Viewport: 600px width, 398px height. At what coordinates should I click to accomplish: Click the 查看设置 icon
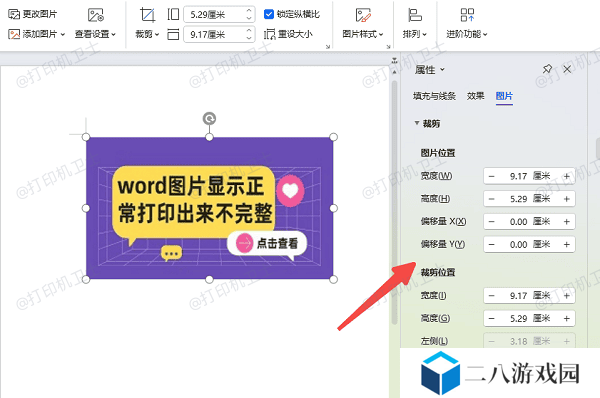point(95,15)
